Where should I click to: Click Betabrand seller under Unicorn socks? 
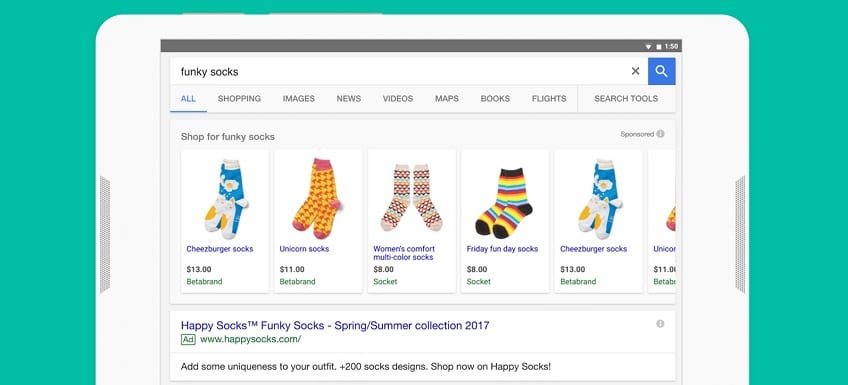pyautogui.click(x=297, y=282)
